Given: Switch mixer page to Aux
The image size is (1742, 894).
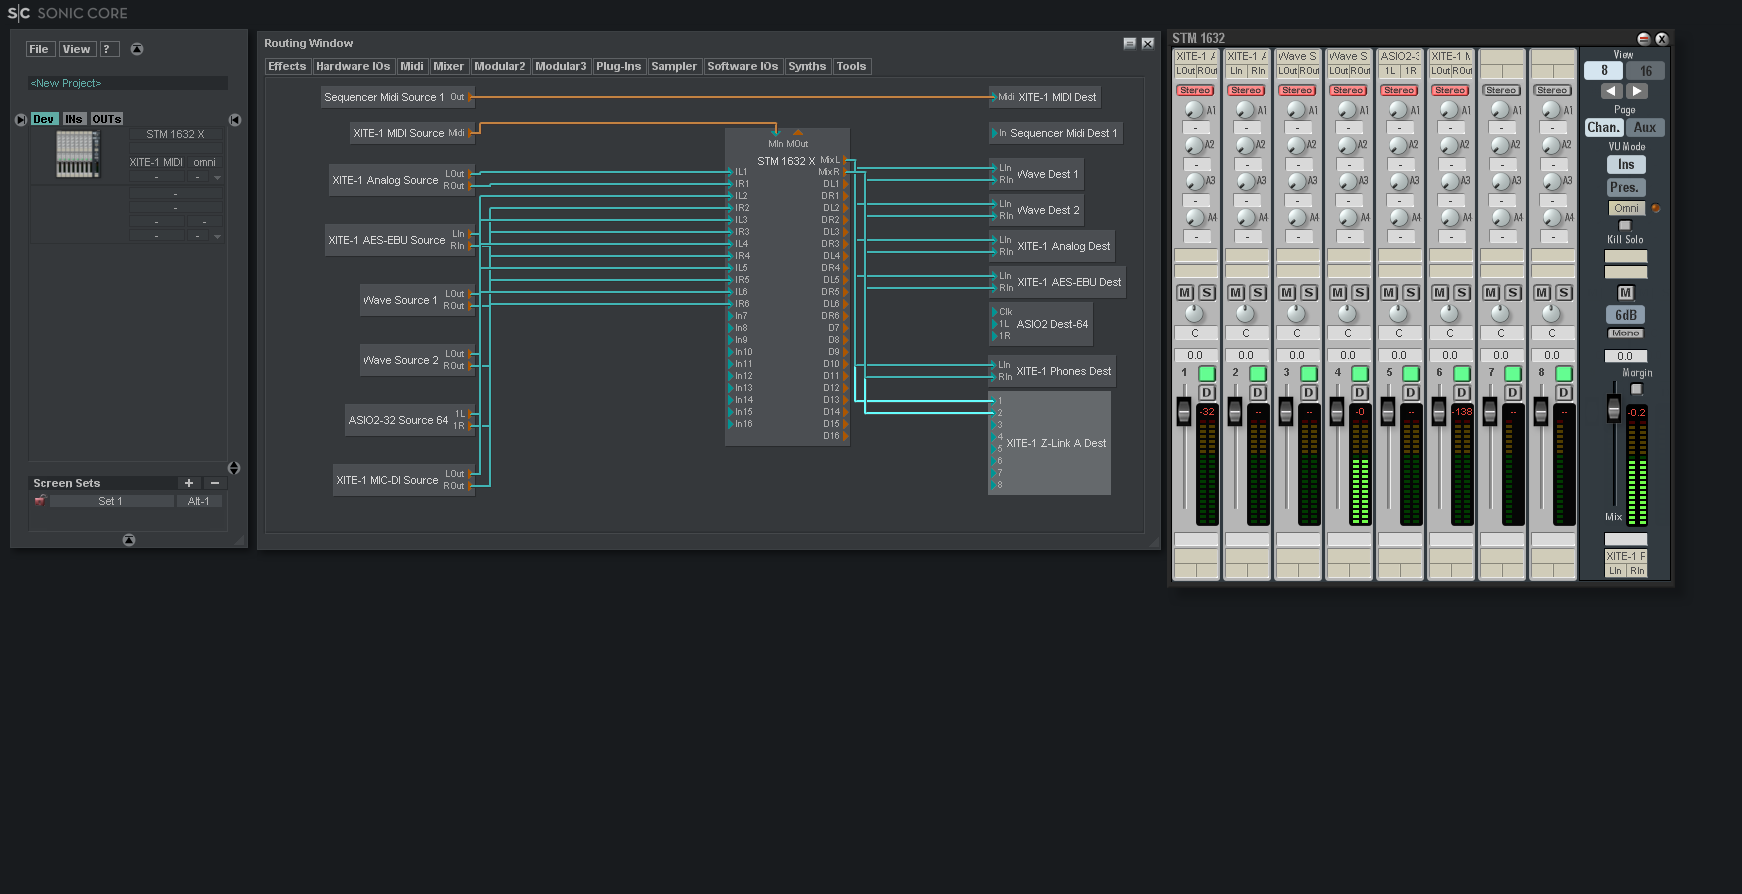Looking at the screenshot, I should point(1645,128).
